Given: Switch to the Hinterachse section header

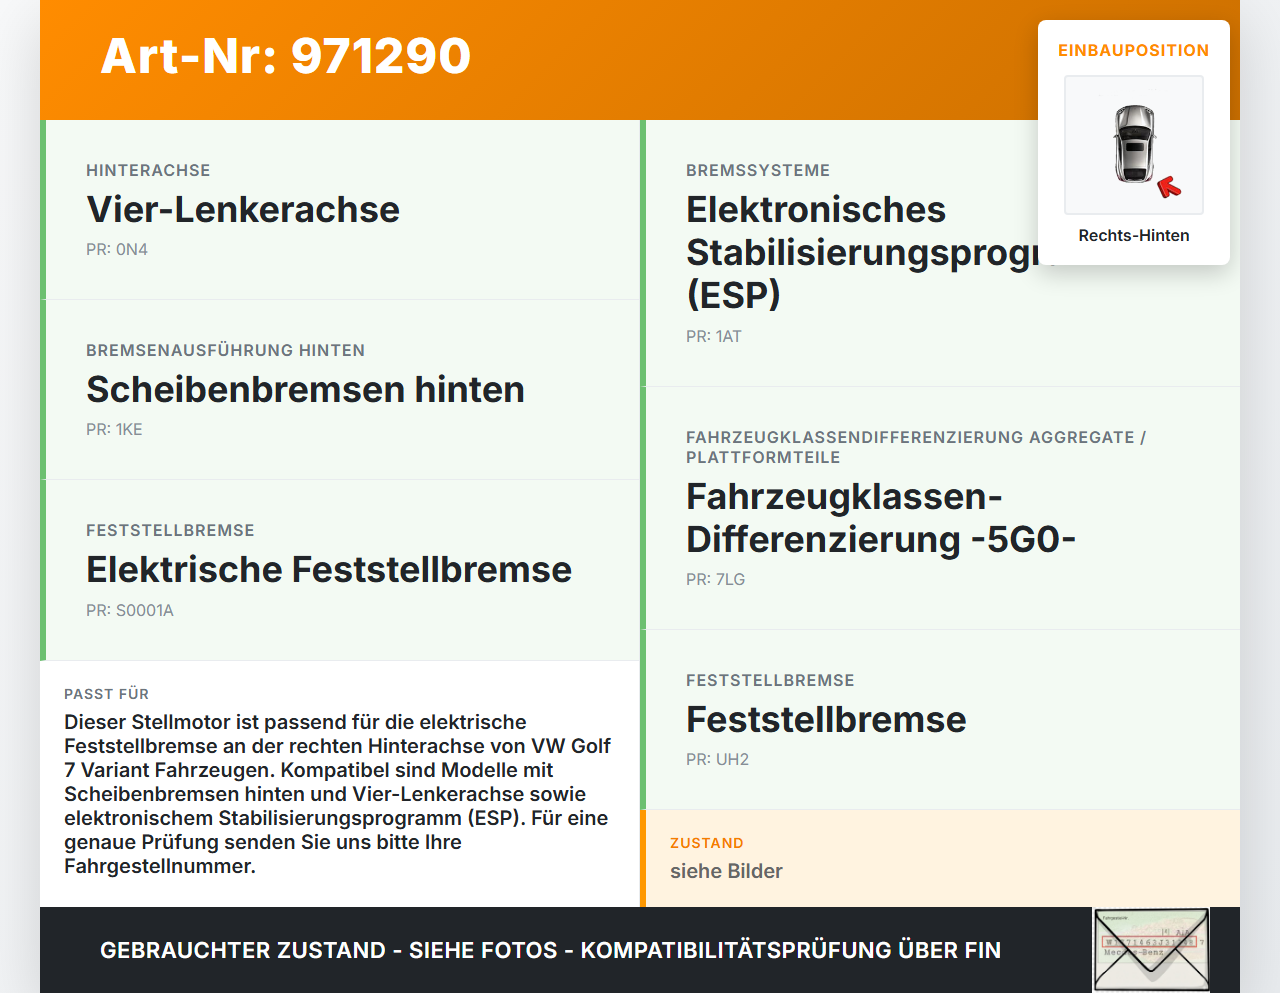Looking at the screenshot, I should click(x=148, y=170).
